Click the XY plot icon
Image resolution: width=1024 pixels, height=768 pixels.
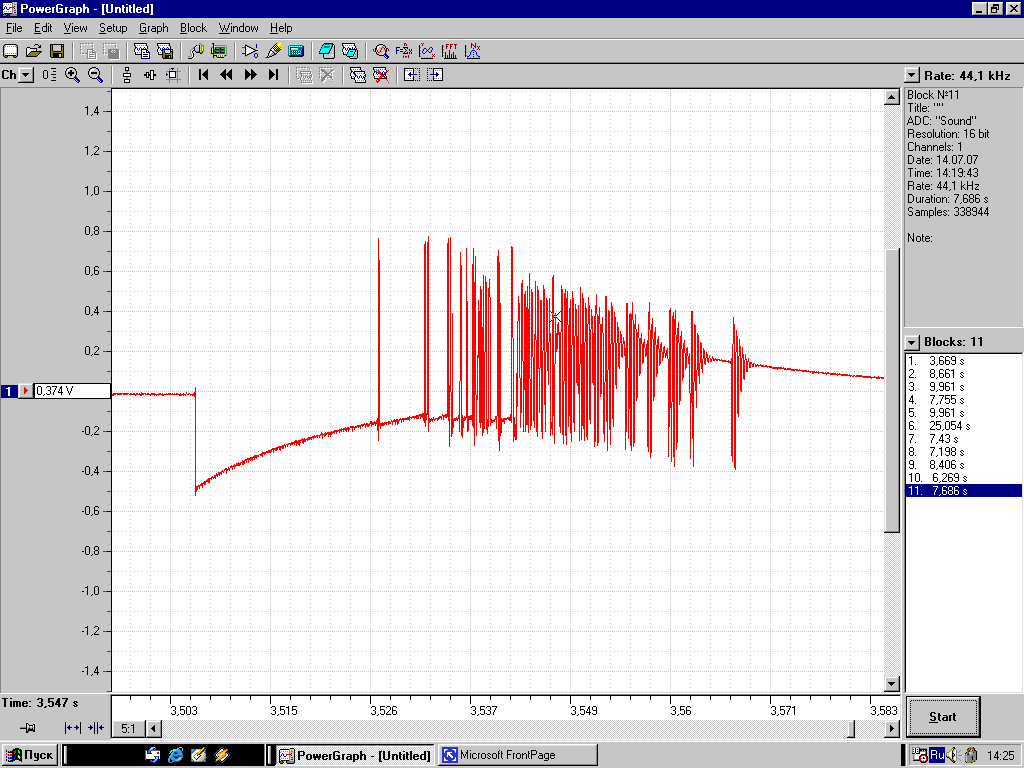tap(426, 51)
